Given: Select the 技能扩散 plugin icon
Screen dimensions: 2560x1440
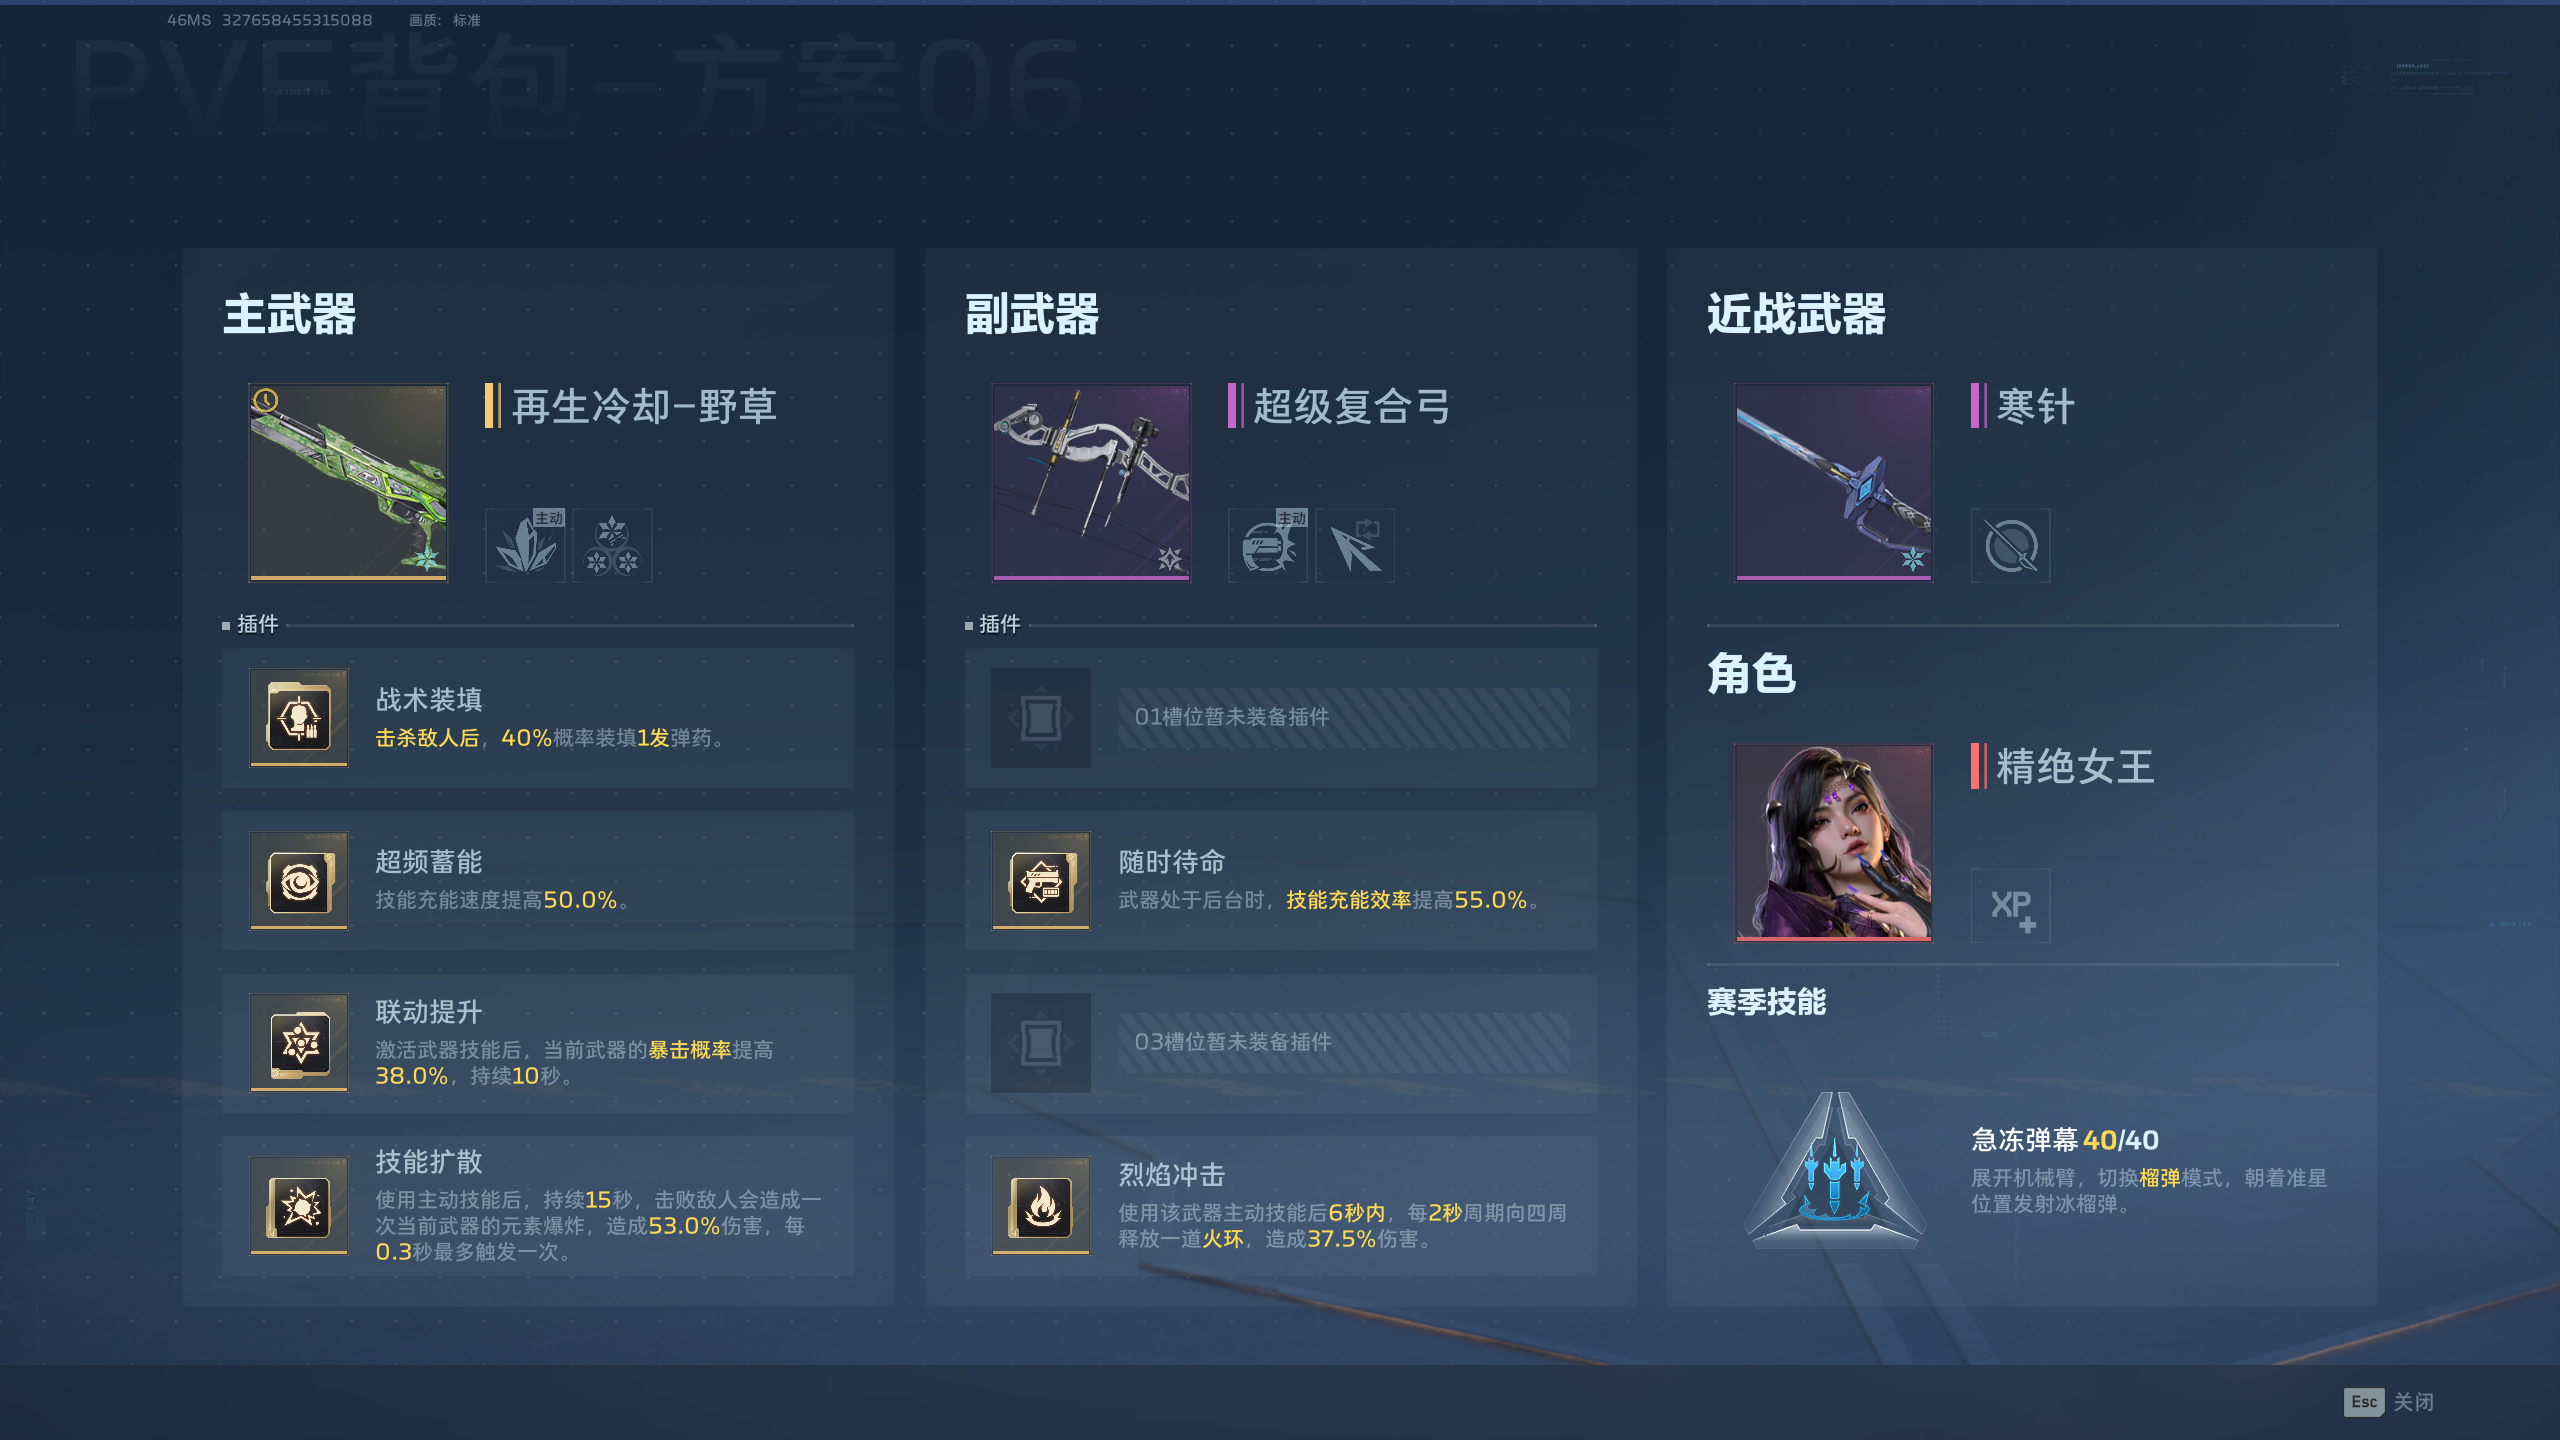Looking at the screenshot, I should point(299,1205).
